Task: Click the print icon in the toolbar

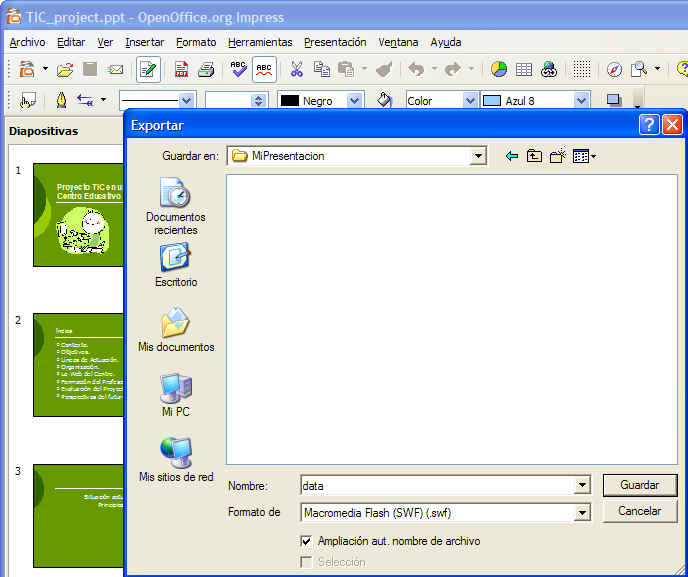Action: [x=206, y=69]
